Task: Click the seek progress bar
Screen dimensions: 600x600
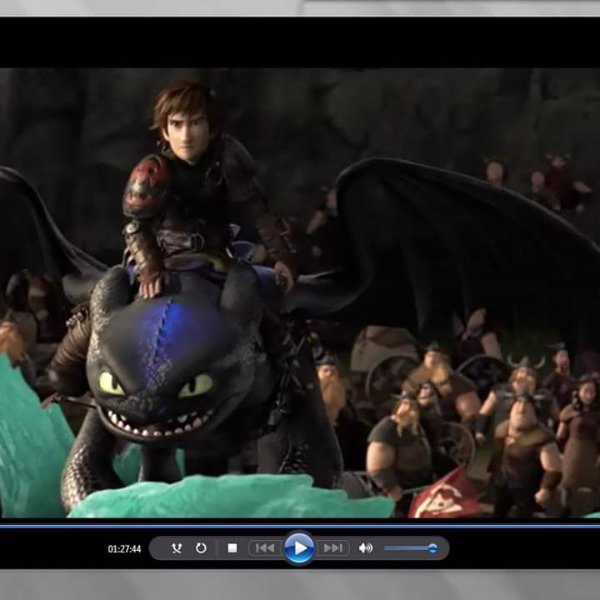Action: [300, 527]
